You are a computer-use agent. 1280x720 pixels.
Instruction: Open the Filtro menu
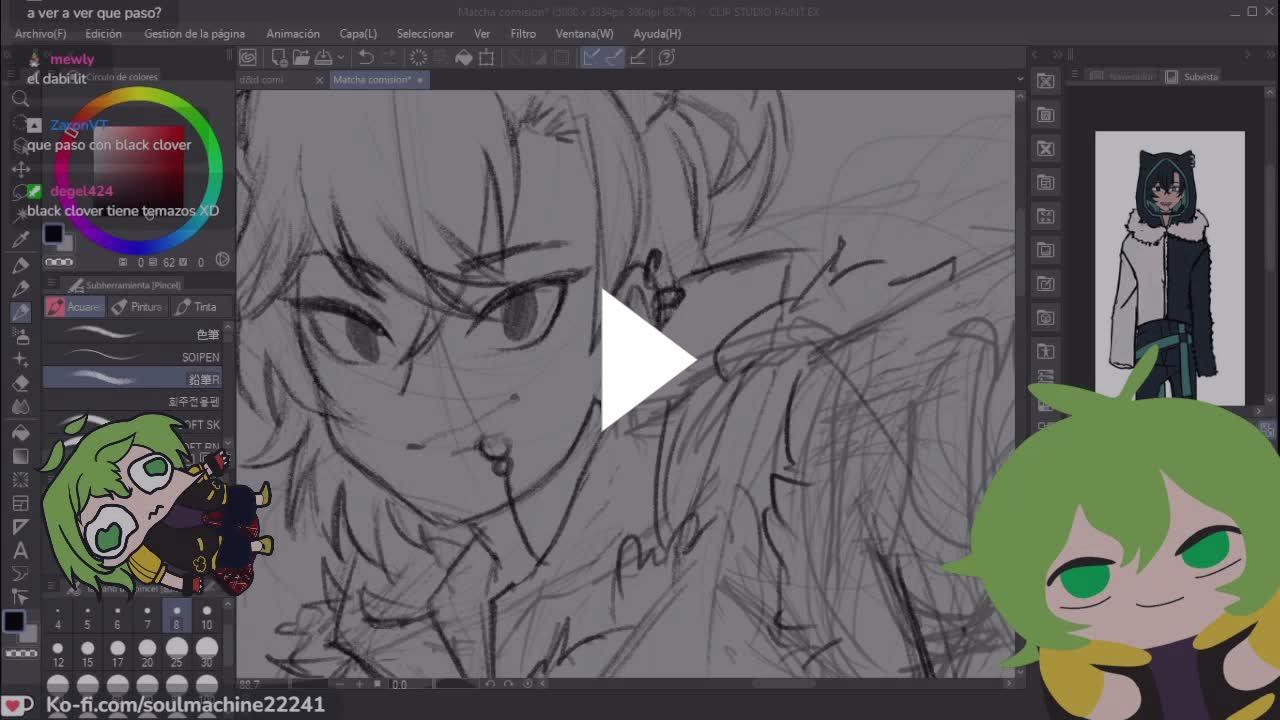pyautogui.click(x=523, y=34)
